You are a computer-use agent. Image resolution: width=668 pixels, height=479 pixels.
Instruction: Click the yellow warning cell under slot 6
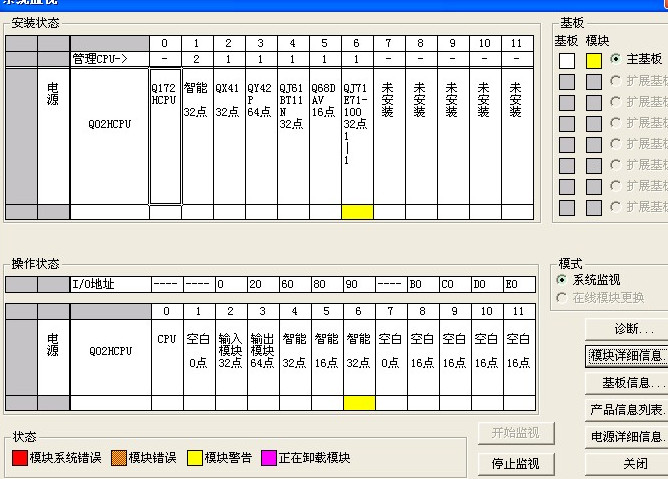[x=357, y=212]
